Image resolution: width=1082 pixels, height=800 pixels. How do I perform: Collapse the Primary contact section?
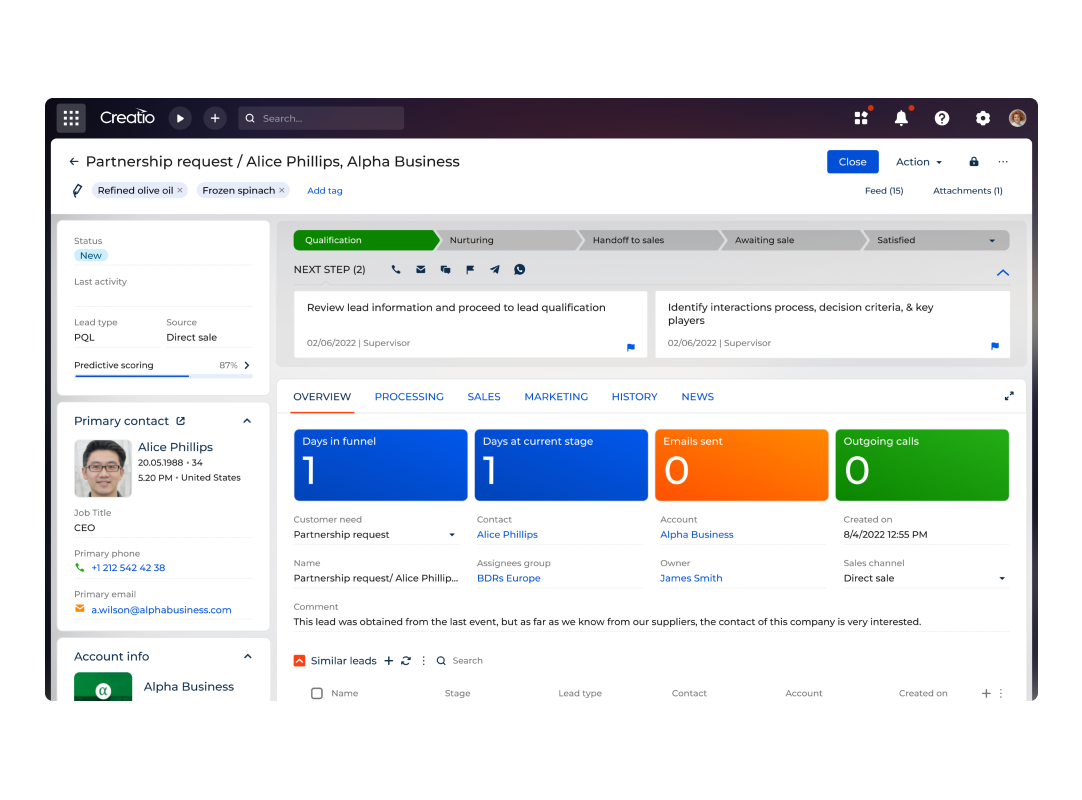247,421
